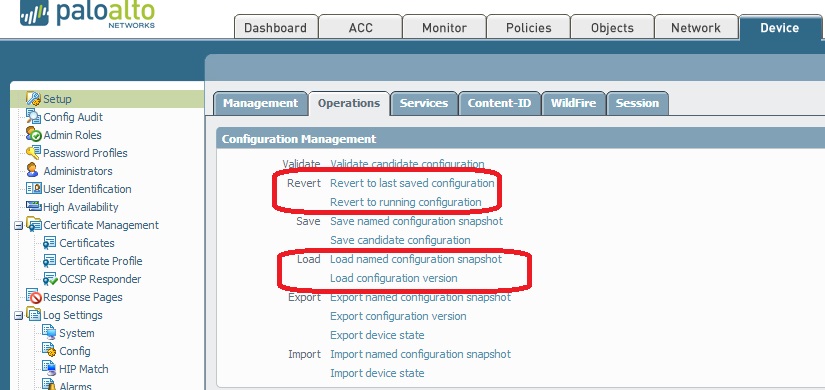
Task: Click the Config Audit magnifier icon
Action: coord(34,116)
